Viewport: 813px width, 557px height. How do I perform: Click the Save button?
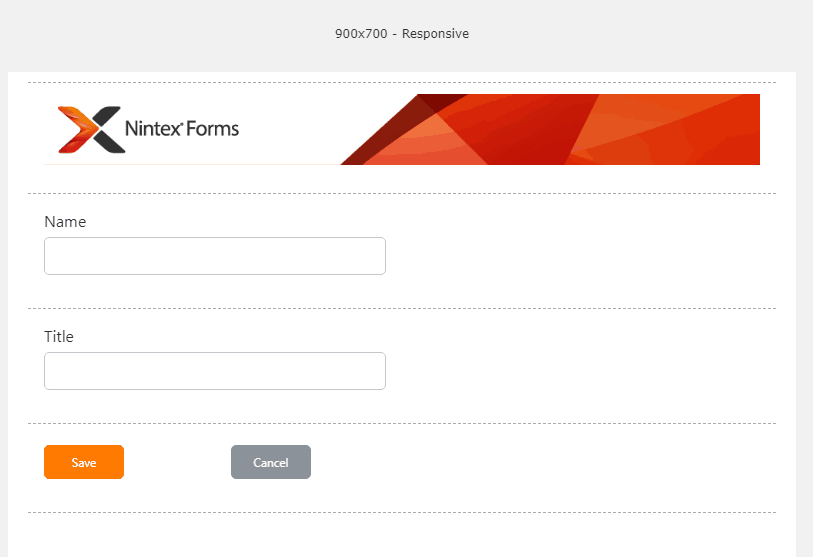[x=84, y=462]
